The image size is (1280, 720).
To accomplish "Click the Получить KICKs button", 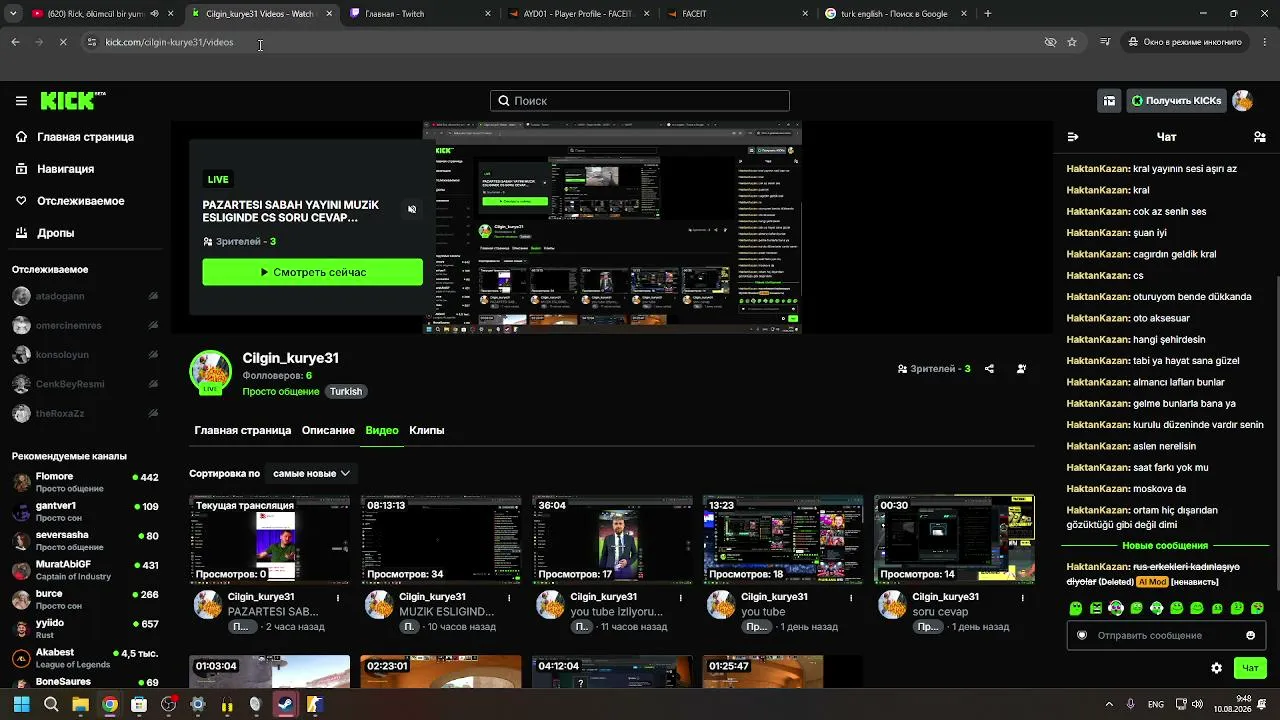I will click(1176, 101).
